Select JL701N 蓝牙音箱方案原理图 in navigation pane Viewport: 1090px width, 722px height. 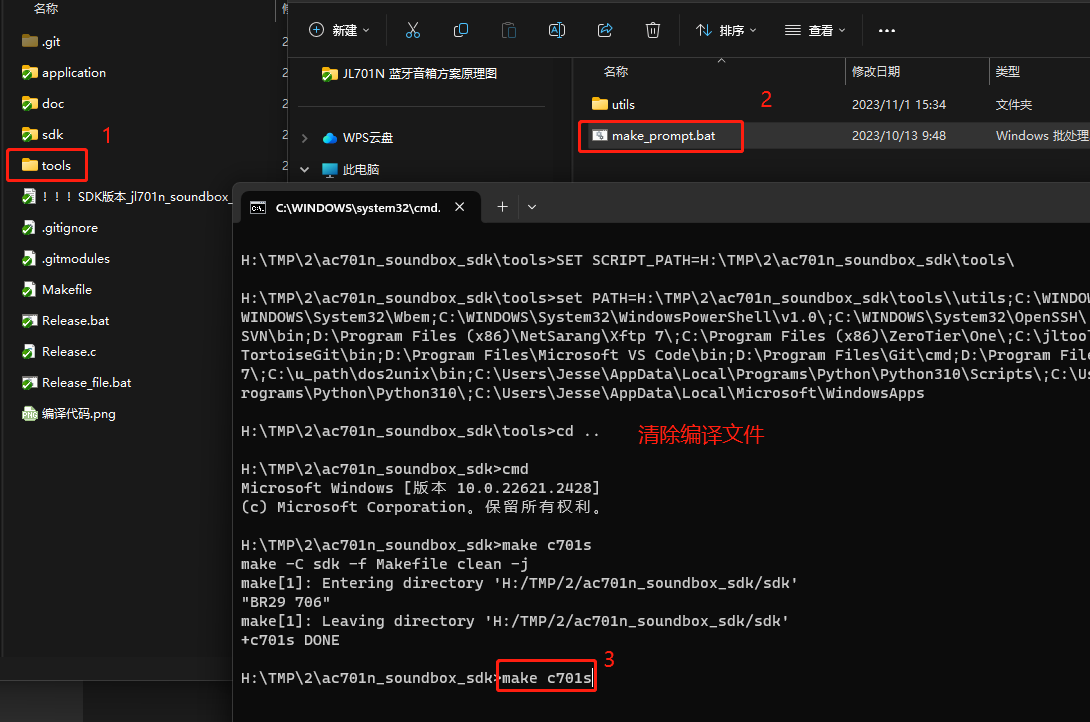point(409,74)
